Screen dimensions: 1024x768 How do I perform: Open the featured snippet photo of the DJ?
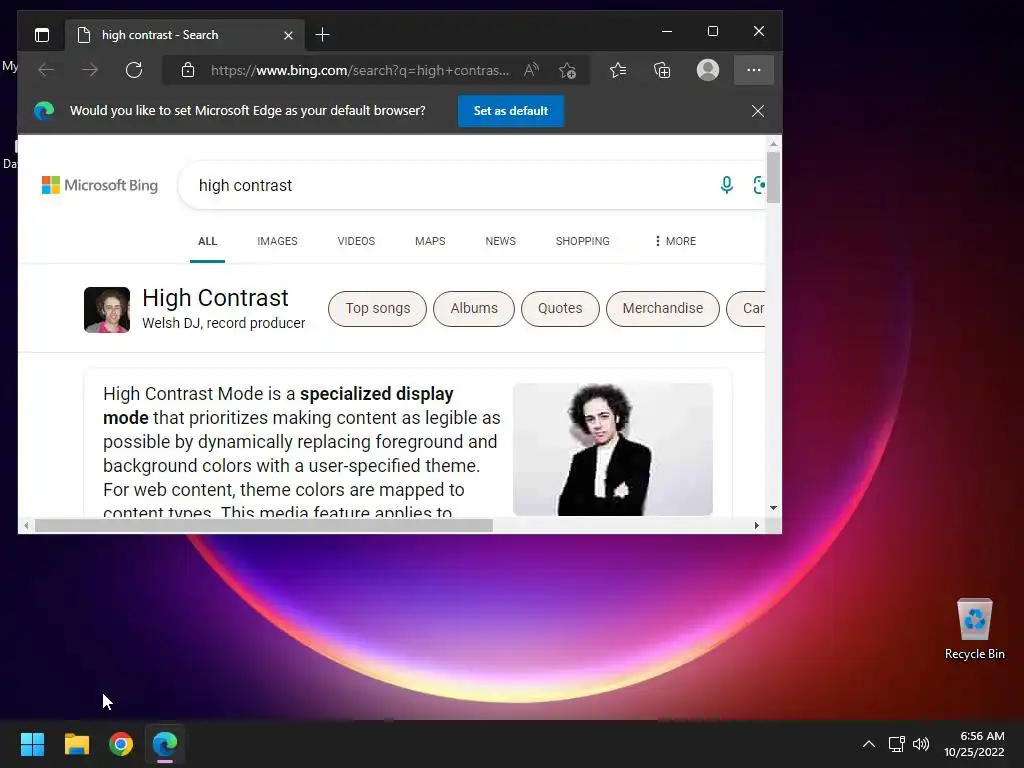(613, 449)
